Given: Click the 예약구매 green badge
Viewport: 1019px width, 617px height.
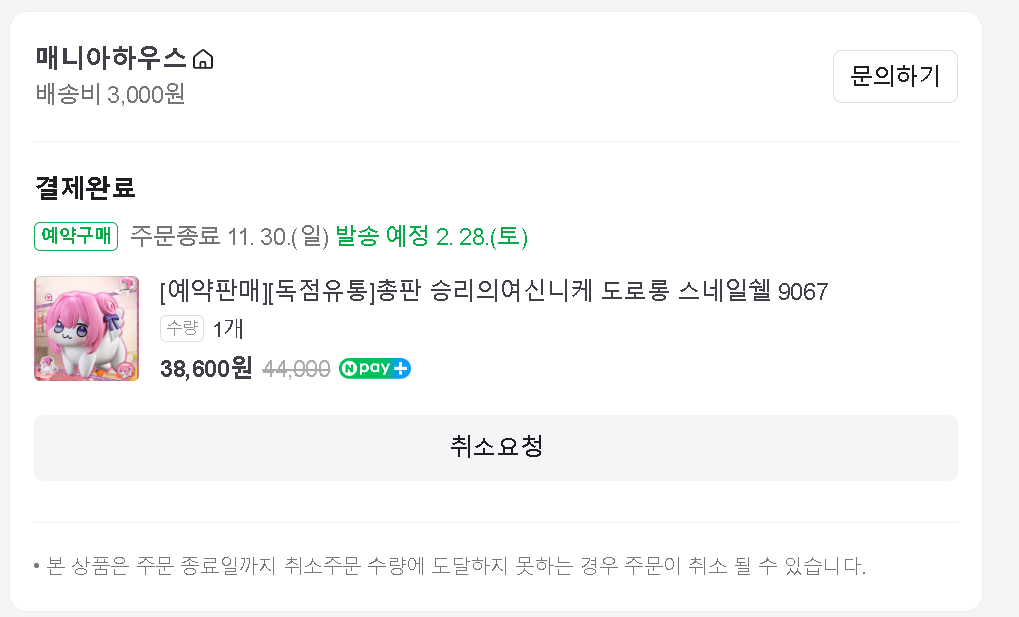Looking at the screenshot, I should pos(76,236).
